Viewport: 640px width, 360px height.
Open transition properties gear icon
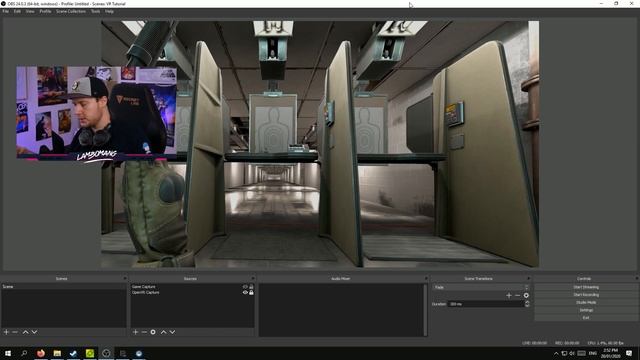pos(526,295)
